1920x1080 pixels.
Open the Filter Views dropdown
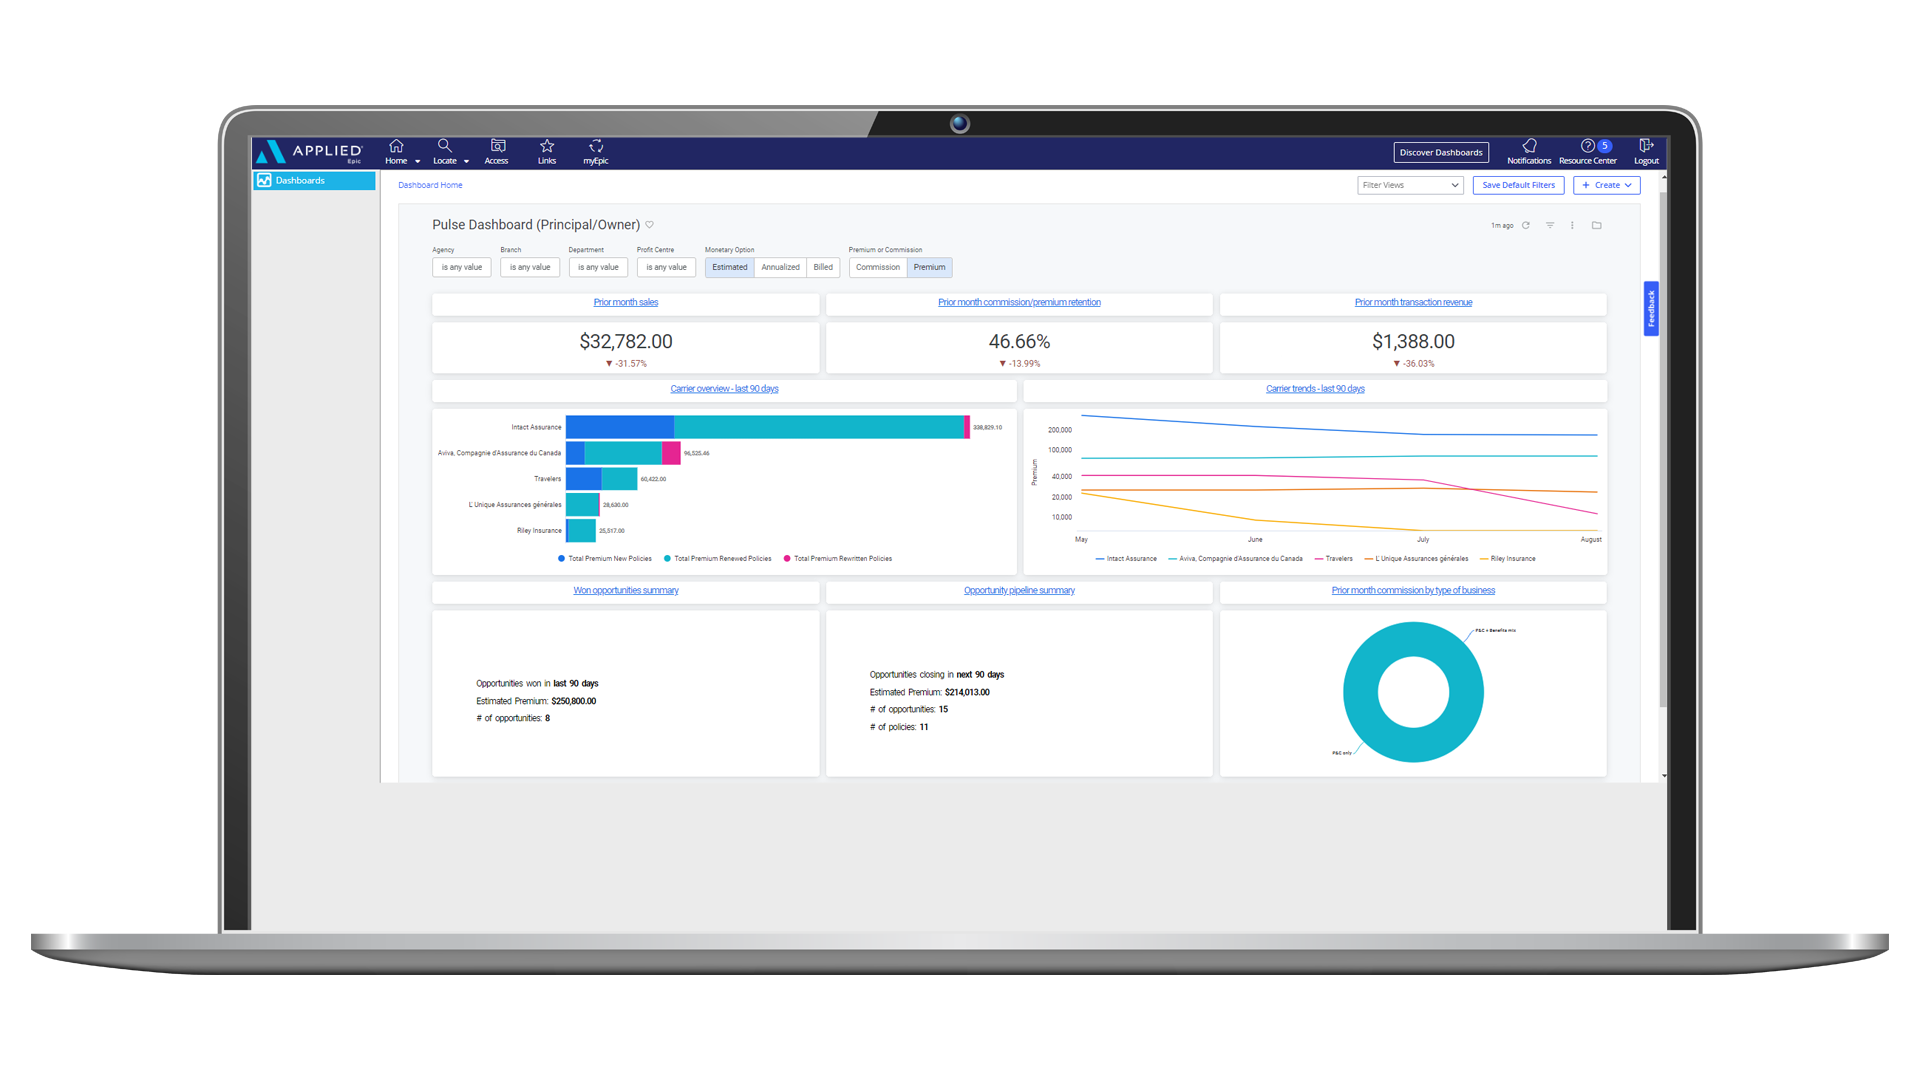[1410, 185]
